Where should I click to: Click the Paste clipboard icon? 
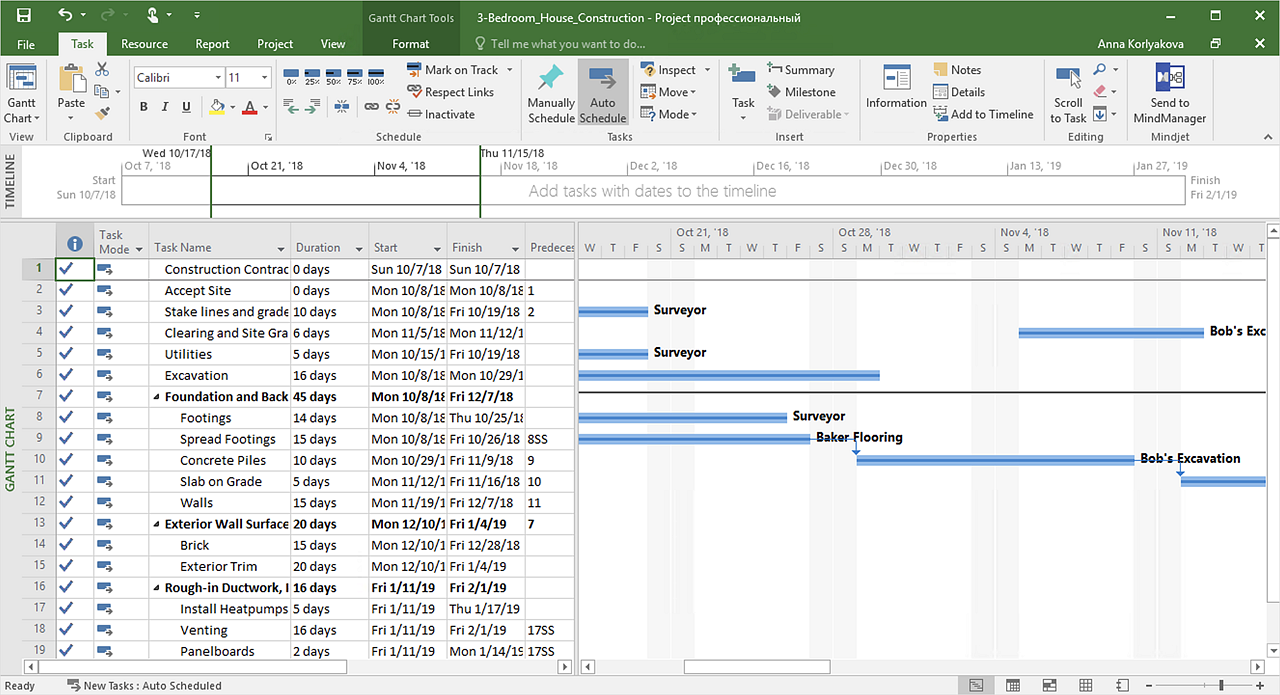(71, 79)
